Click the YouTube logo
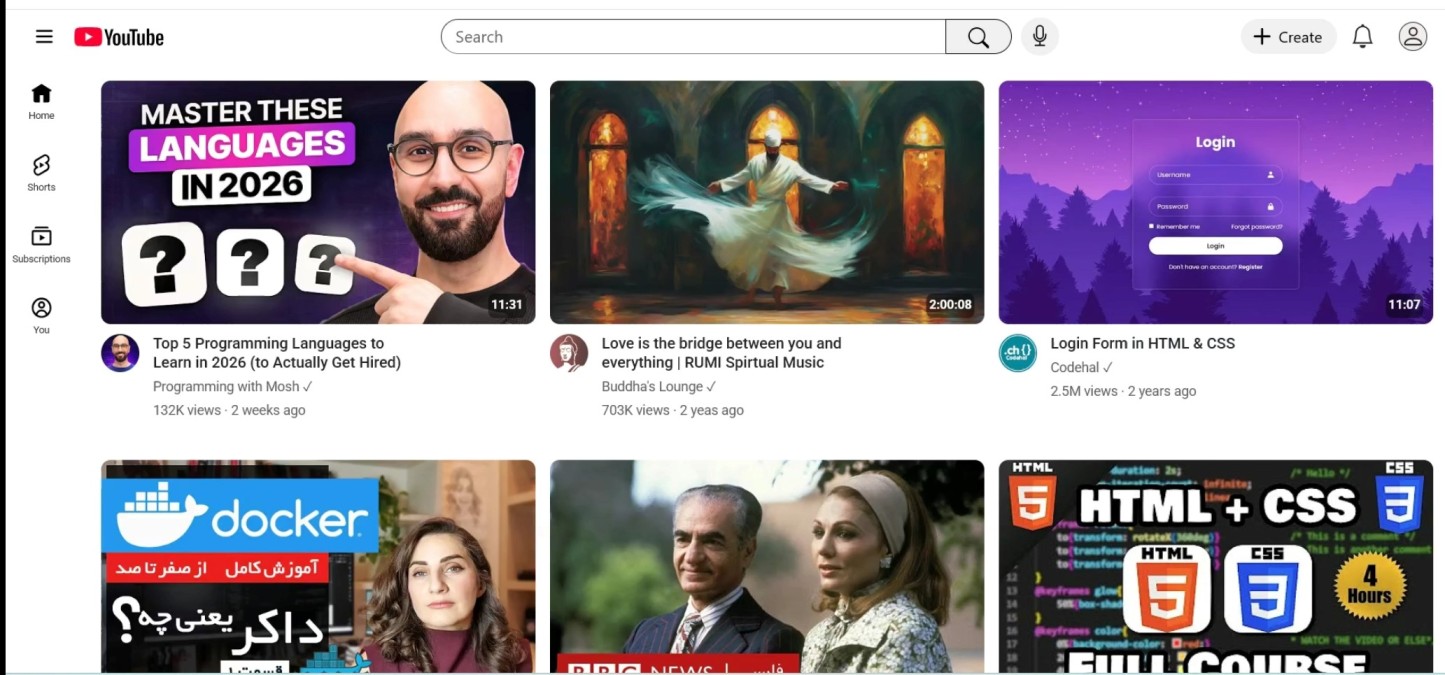The width and height of the screenshot is (1445, 675). [x=119, y=37]
